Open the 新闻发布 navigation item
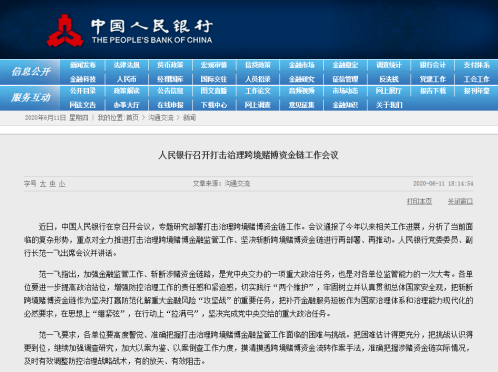Image resolution: width=498 pixels, height=372 pixels. [x=83, y=65]
